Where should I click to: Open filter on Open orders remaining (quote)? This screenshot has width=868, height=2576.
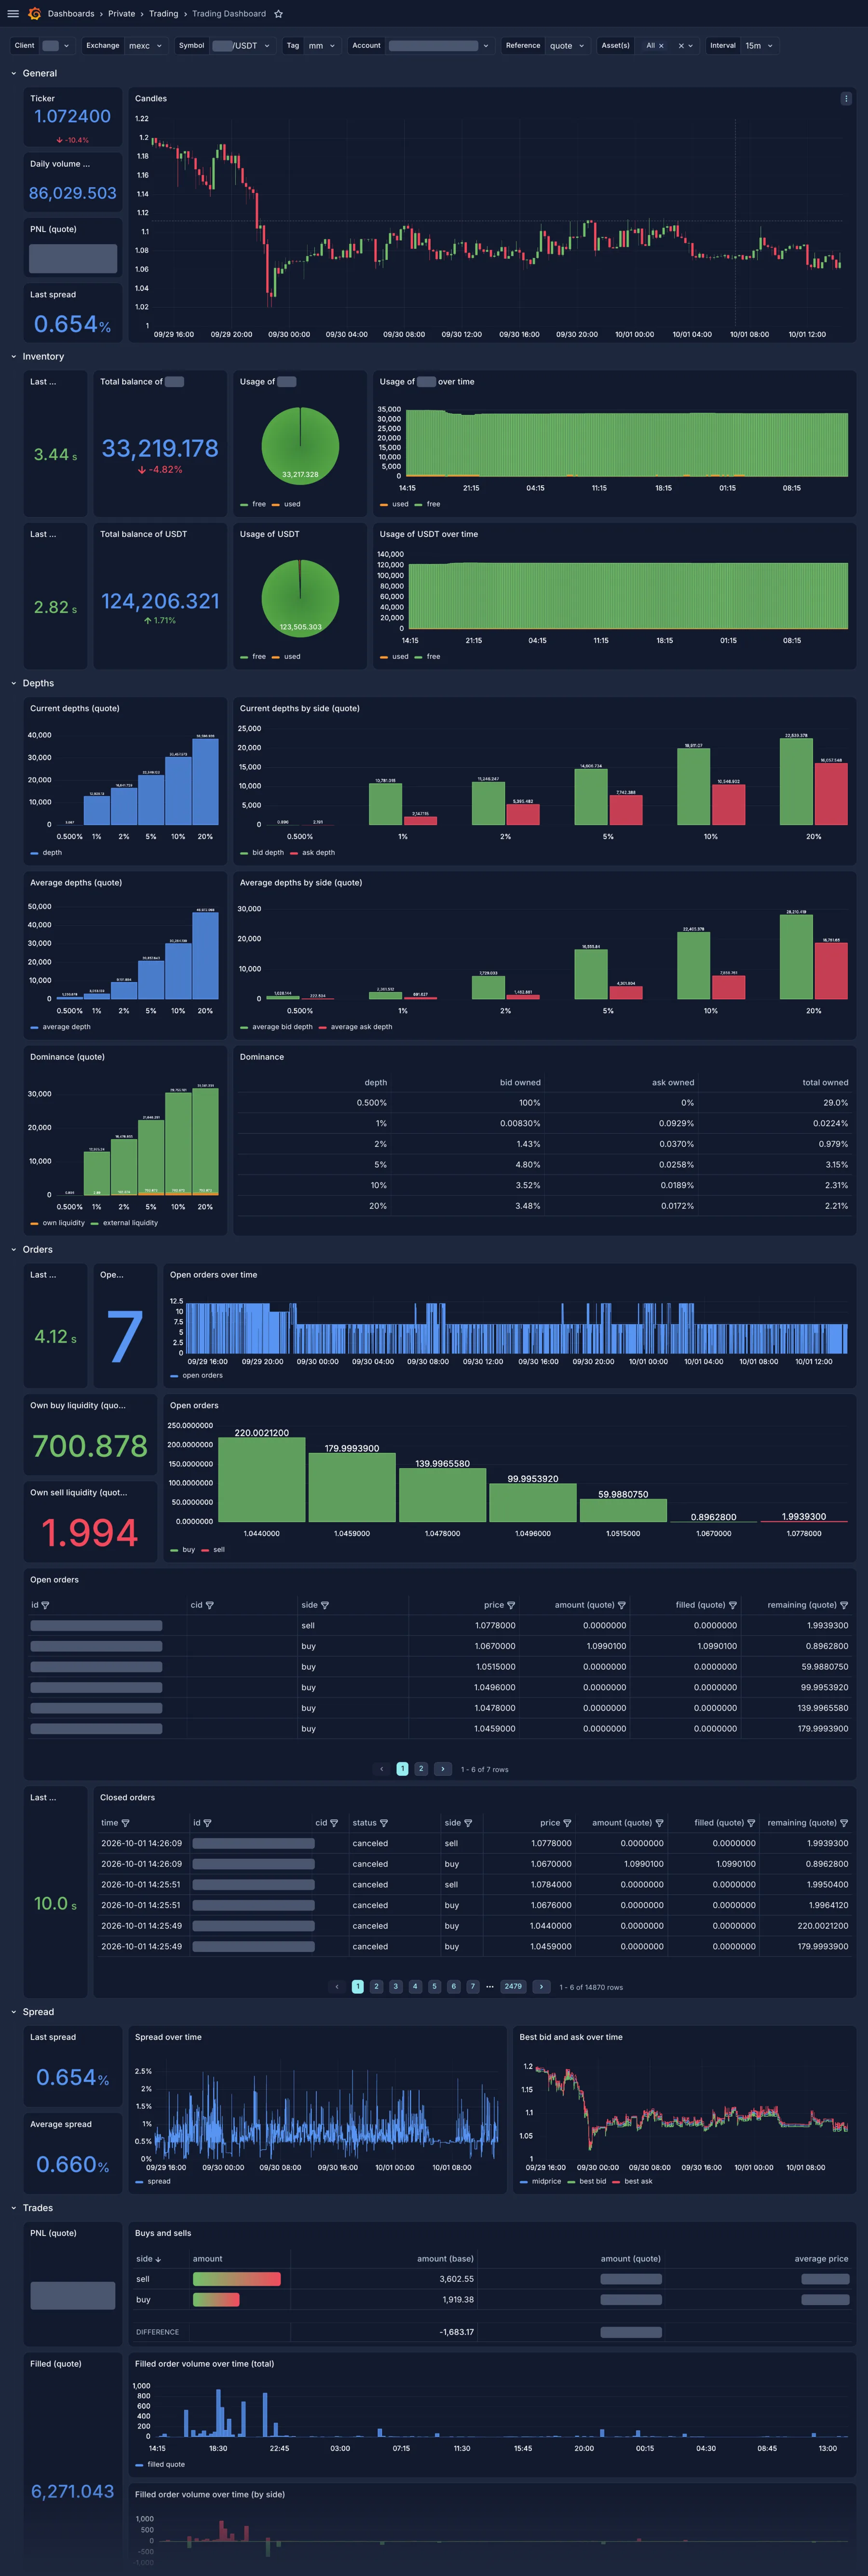844,1605
